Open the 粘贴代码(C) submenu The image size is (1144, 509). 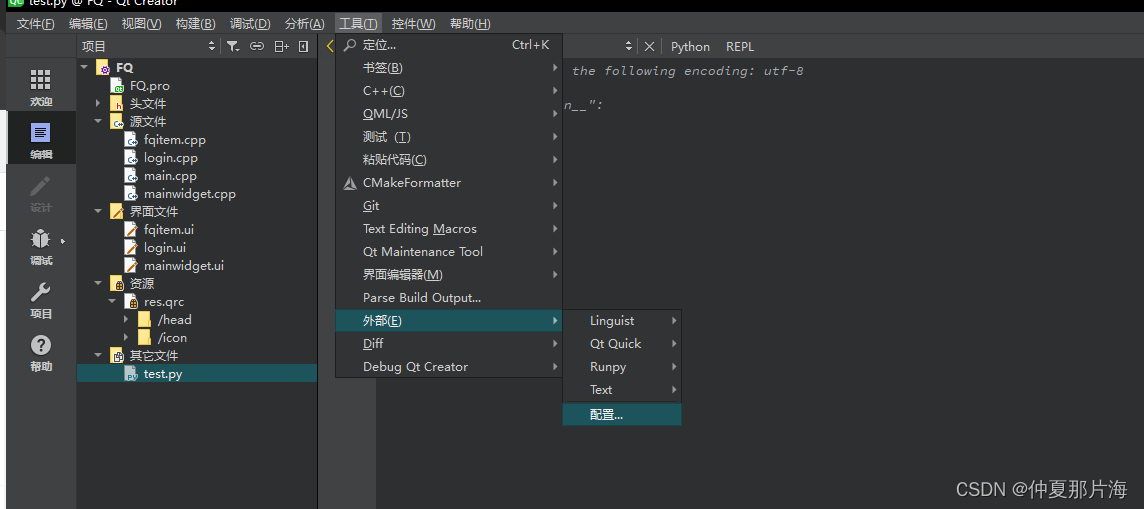(x=449, y=160)
